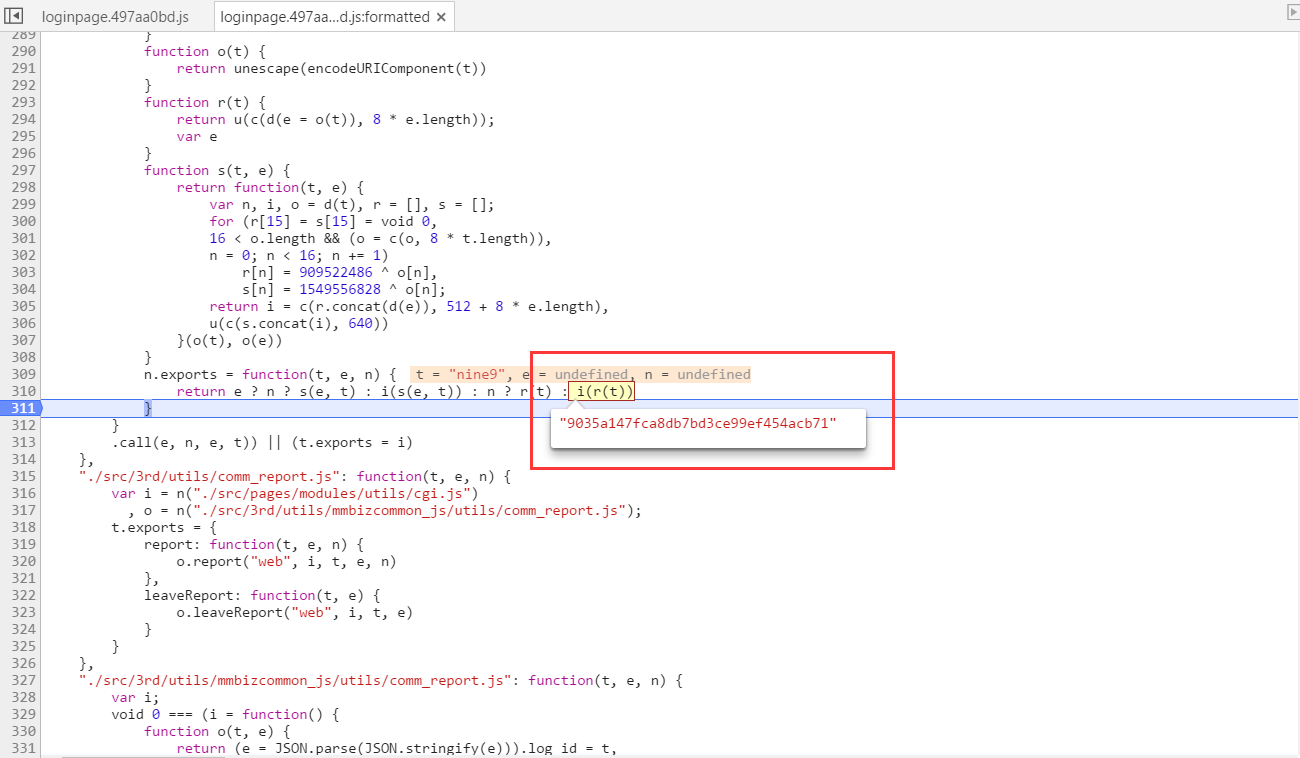Toggle the debugger sidebar icon at top right
This screenshot has width=1300, height=758.
1292,12
